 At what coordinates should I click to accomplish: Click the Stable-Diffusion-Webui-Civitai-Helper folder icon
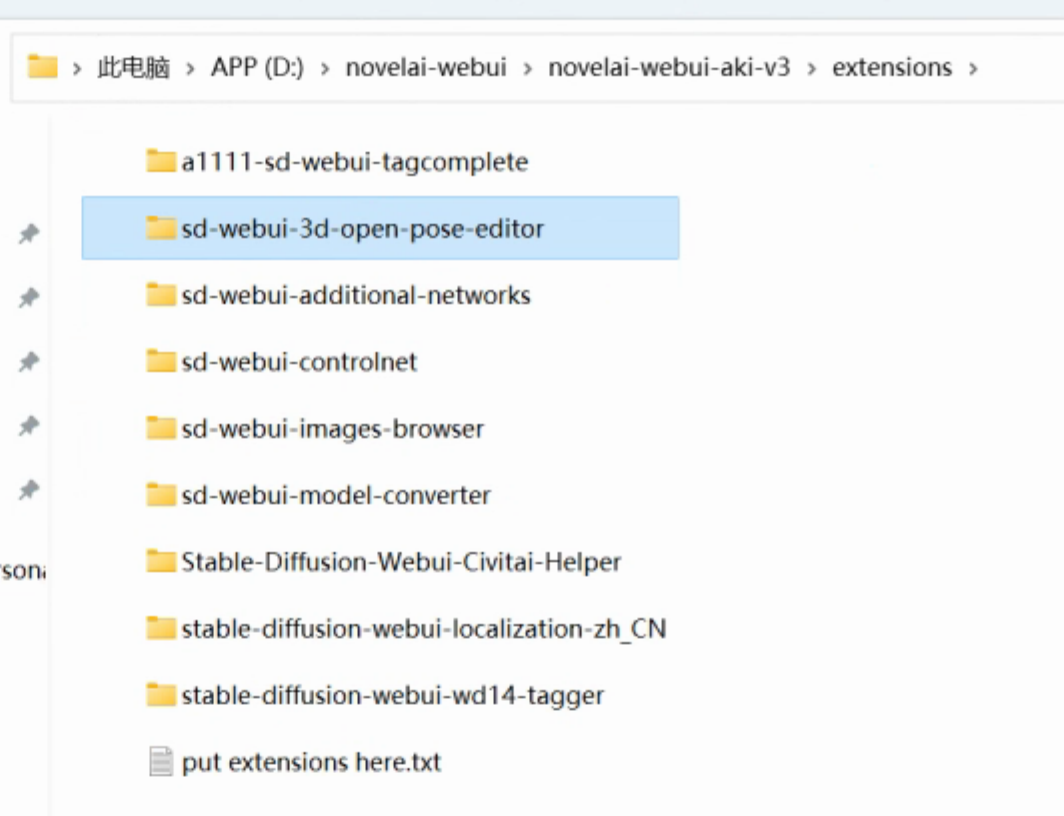(x=161, y=562)
